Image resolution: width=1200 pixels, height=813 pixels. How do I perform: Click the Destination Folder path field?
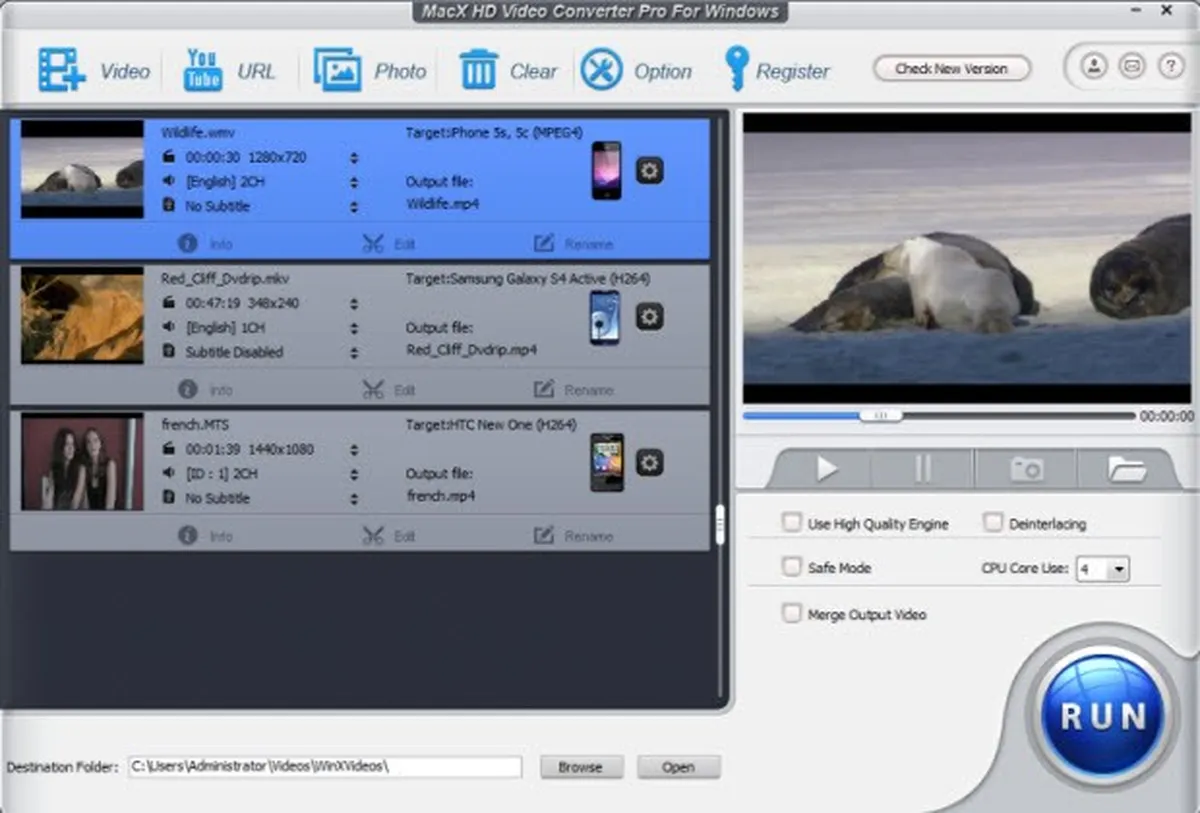[325, 767]
